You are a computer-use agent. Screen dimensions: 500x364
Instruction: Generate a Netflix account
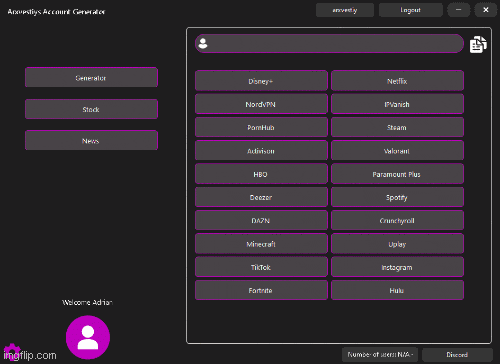[397, 81]
